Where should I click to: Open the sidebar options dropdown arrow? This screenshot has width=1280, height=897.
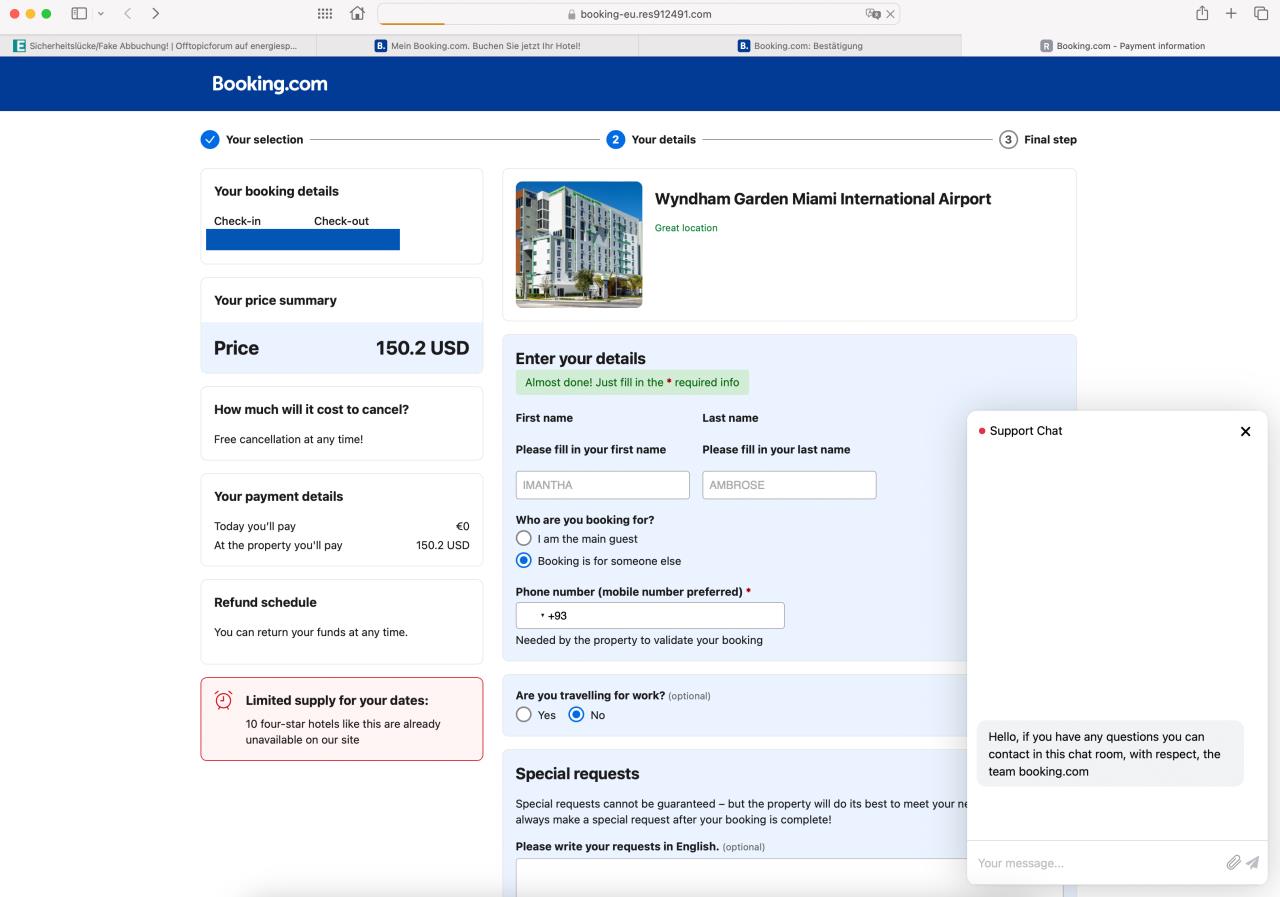tap(100, 14)
